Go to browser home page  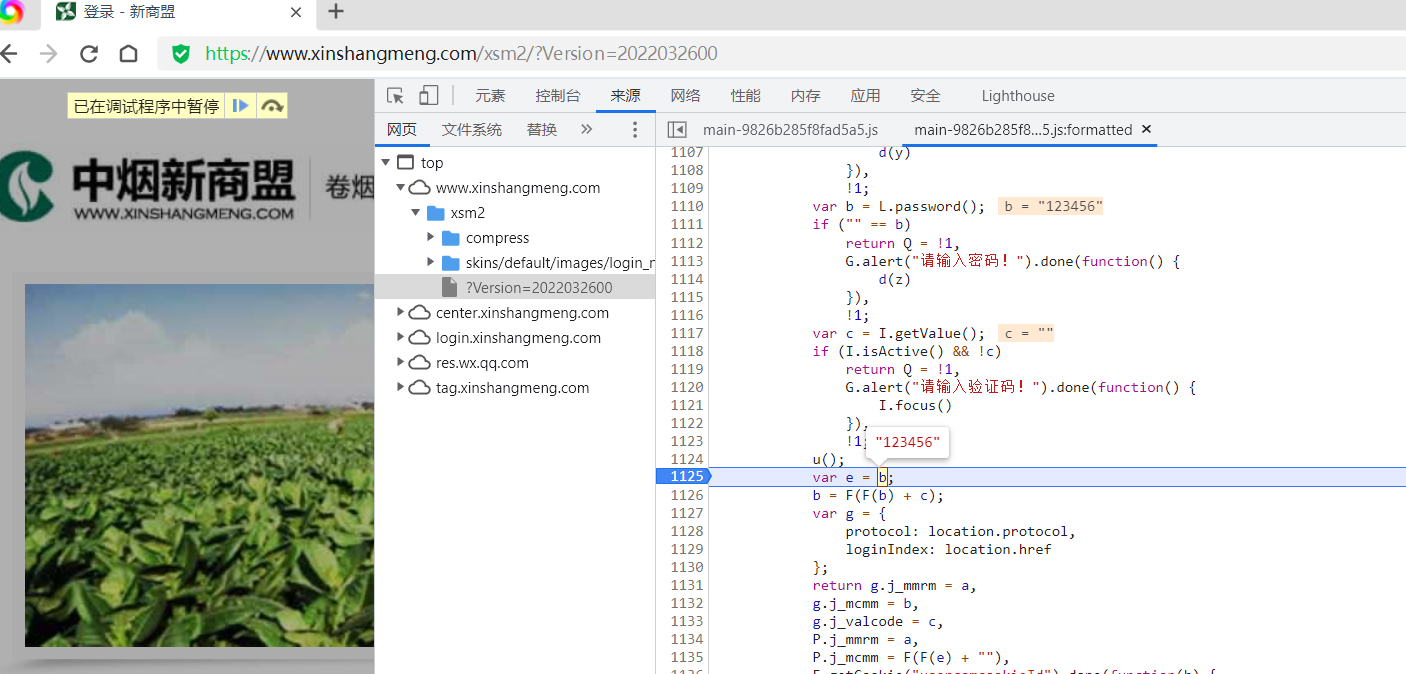coord(128,54)
